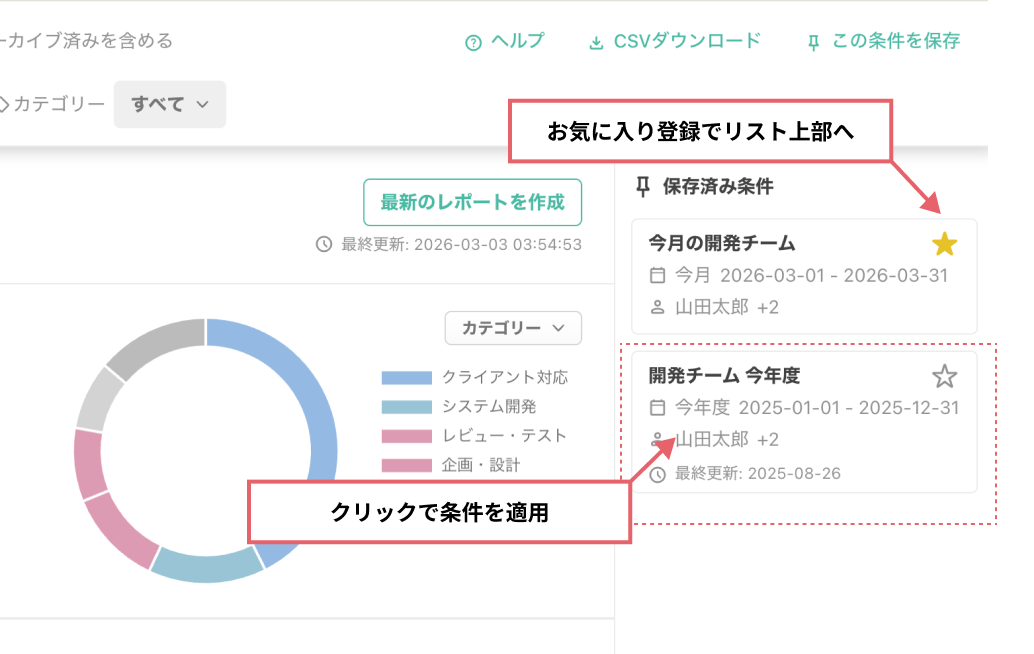The width and height of the screenshot is (1034, 654).
Task: Unfavorite 今月の開発チーム via its yellow star
Action: [x=946, y=241]
